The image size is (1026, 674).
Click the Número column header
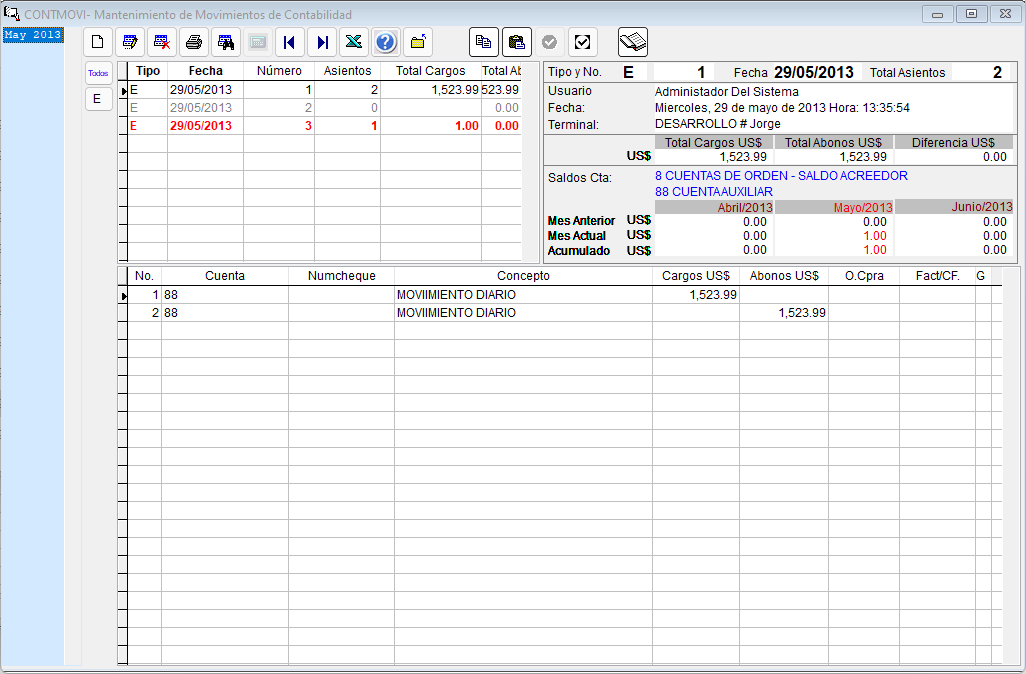click(279, 71)
